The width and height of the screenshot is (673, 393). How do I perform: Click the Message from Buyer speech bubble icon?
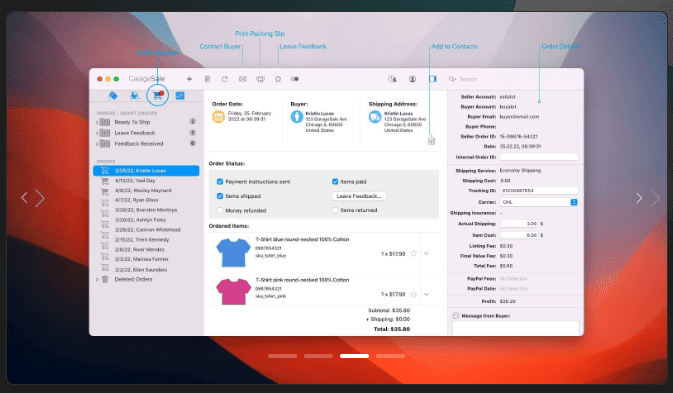[x=456, y=316]
